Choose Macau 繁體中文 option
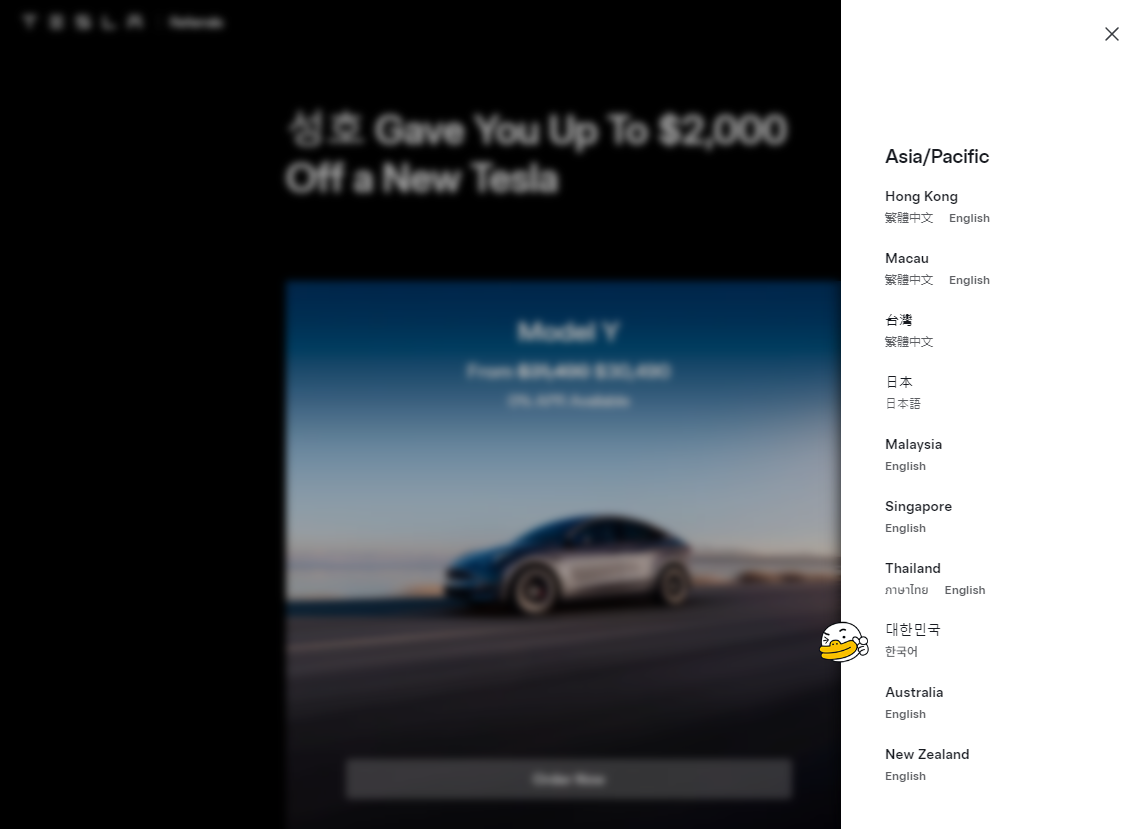Viewport: 1139px width, 829px height. (909, 280)
